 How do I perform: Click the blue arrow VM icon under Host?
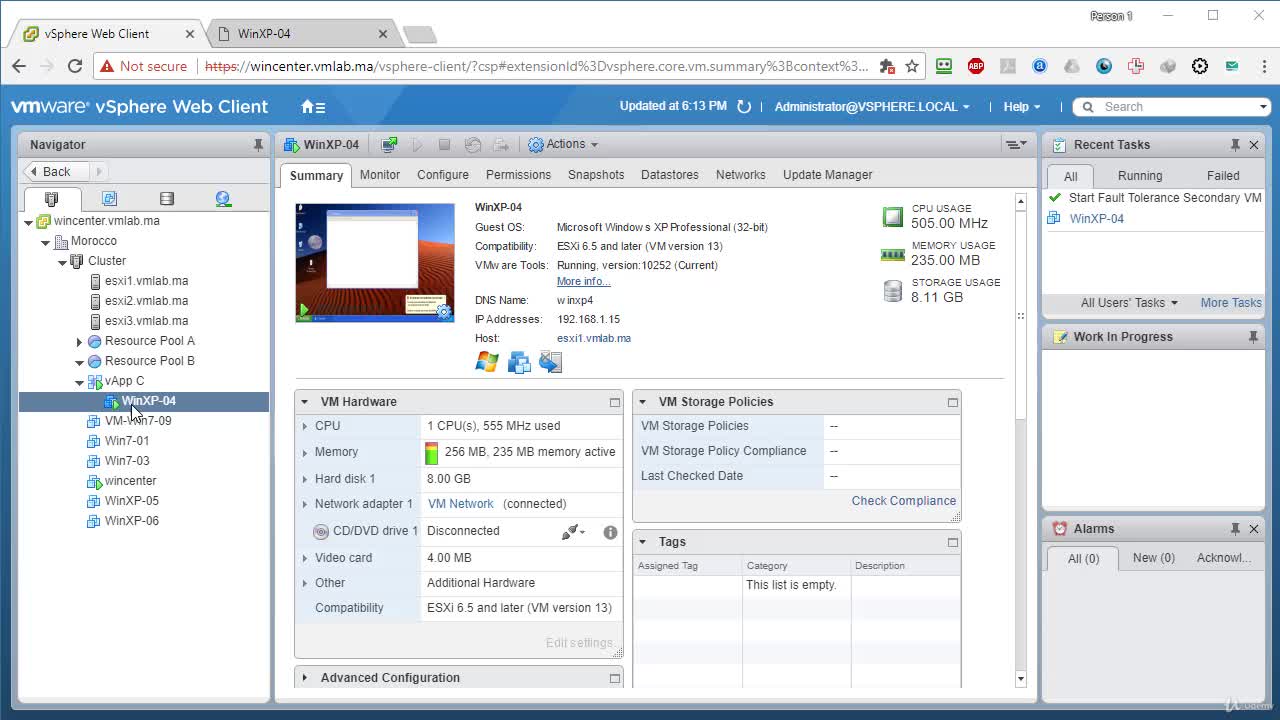[550, 362]
